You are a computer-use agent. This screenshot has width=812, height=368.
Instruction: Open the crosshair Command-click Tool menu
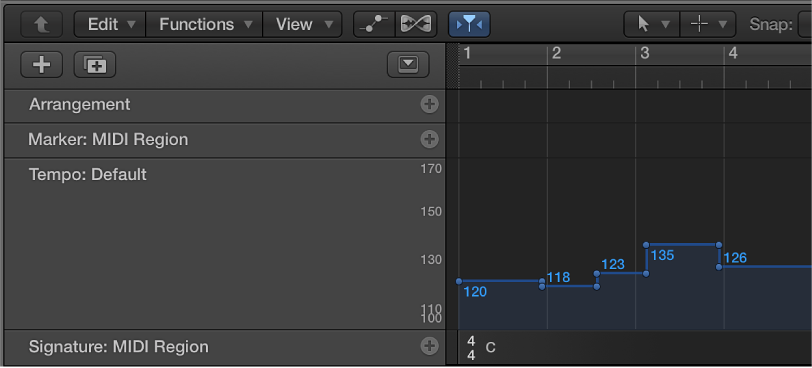tap(707, 24)
